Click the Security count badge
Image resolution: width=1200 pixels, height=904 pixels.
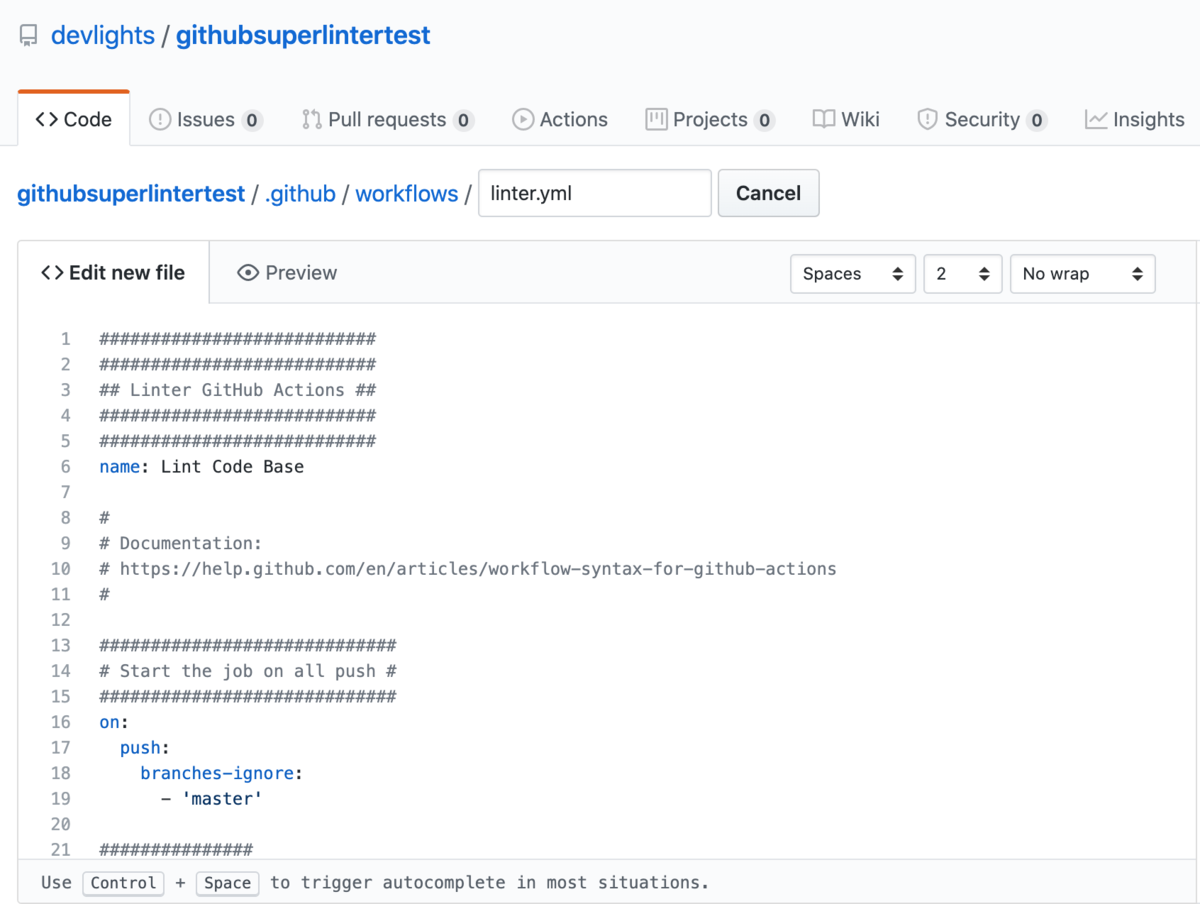[x=1037, y=121]
